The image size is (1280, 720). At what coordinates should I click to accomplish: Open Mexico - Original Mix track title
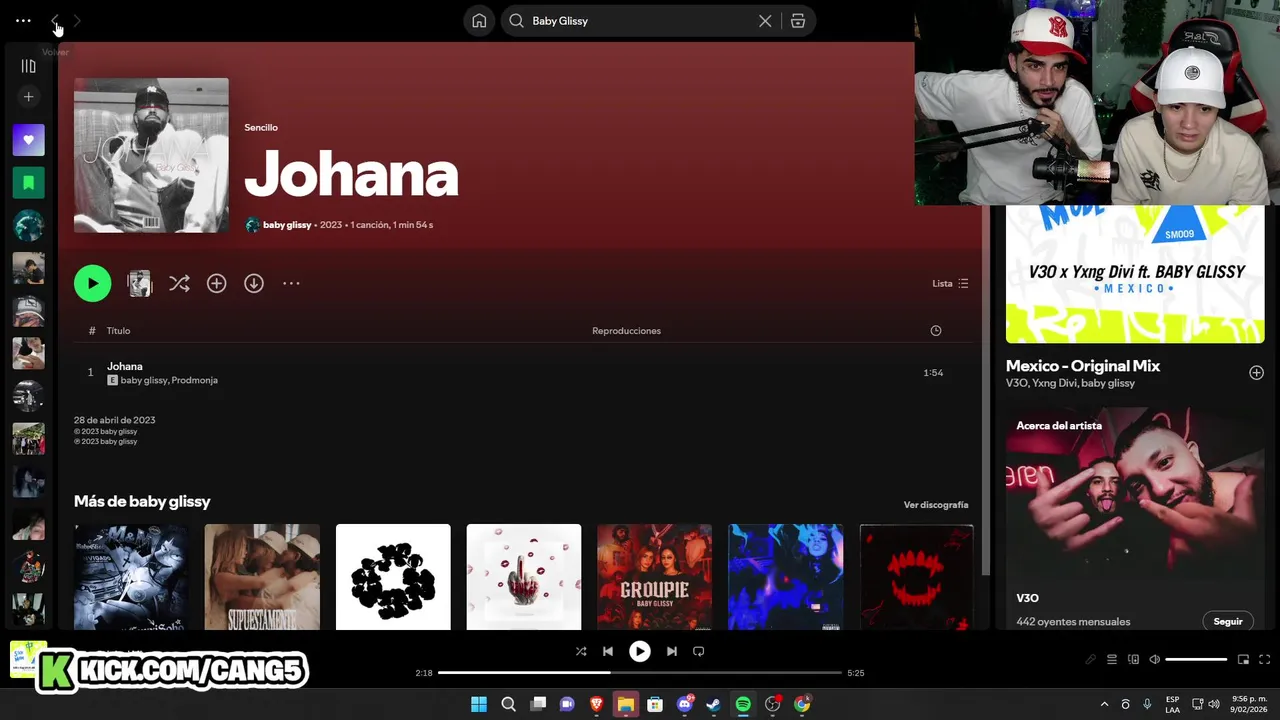coord(1083,366)
